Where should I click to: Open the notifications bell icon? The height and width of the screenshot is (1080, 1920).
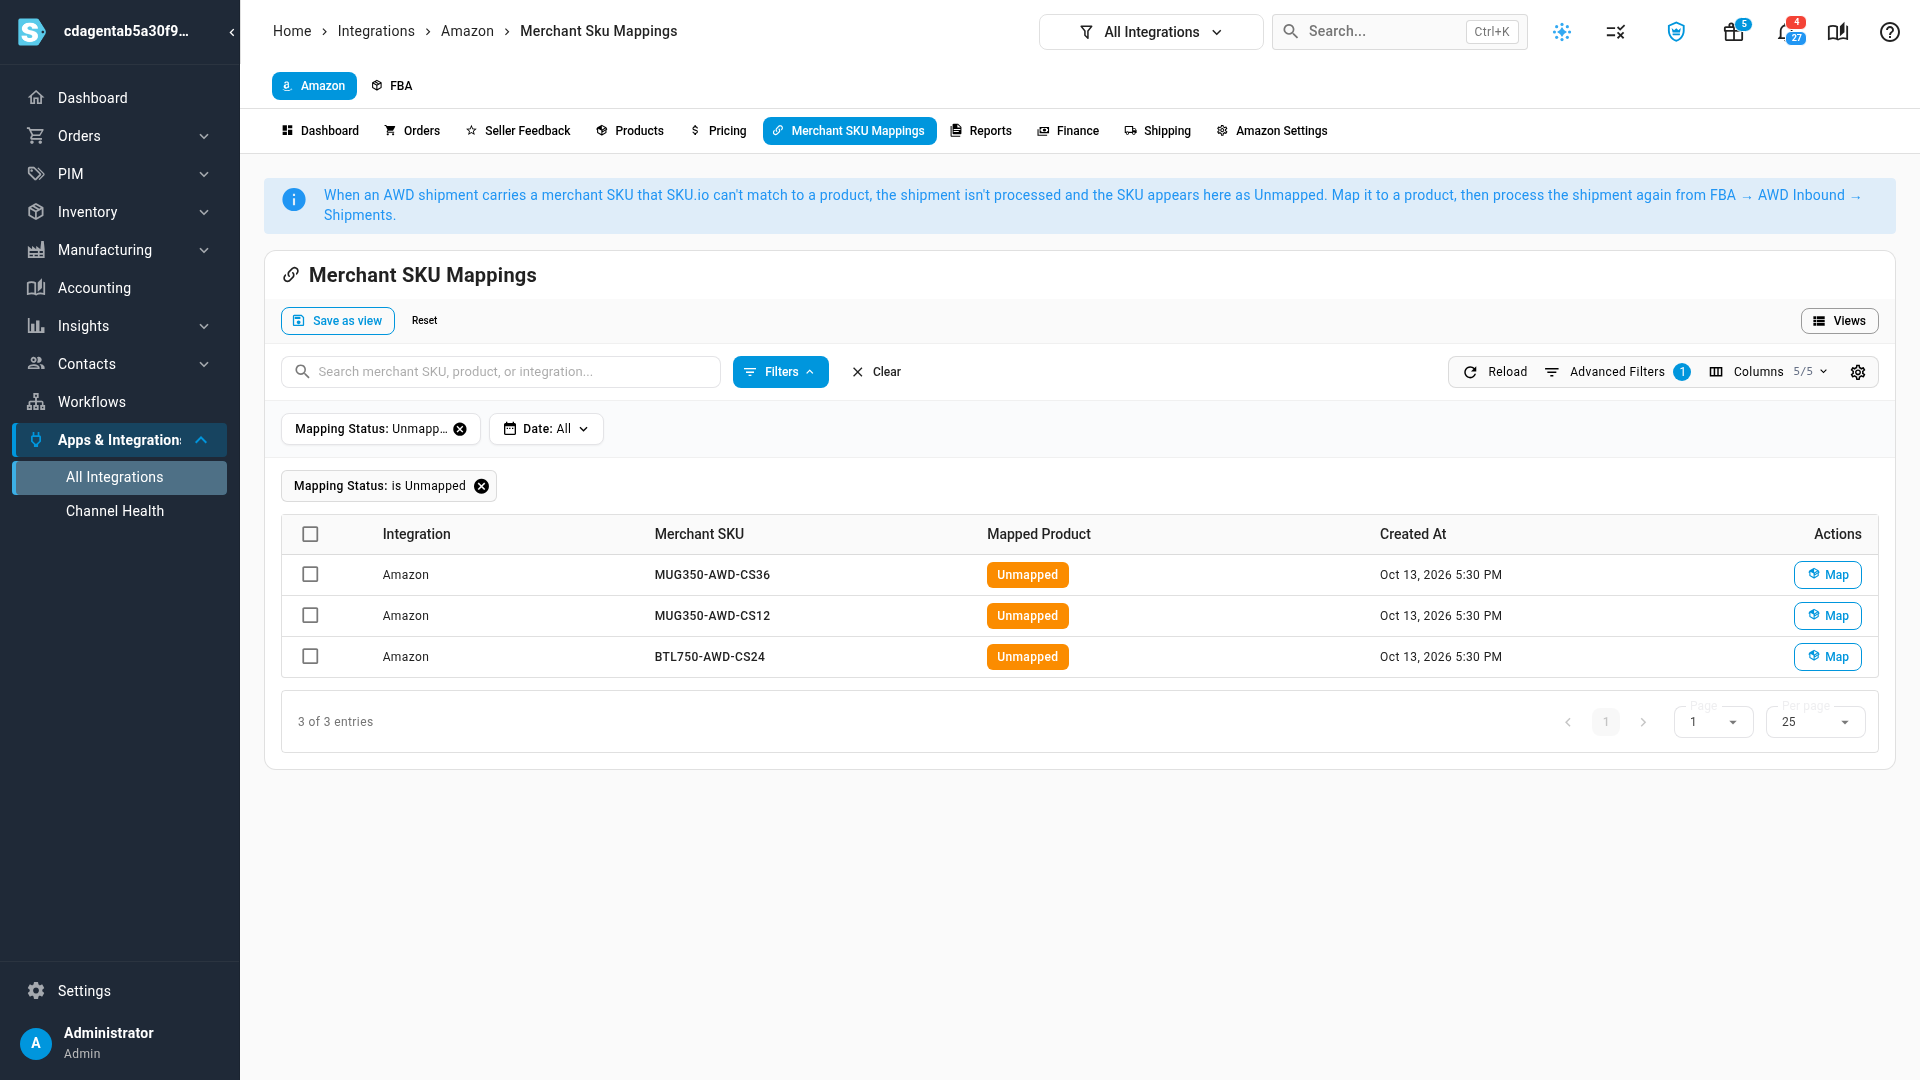[x=1787, y=32]
